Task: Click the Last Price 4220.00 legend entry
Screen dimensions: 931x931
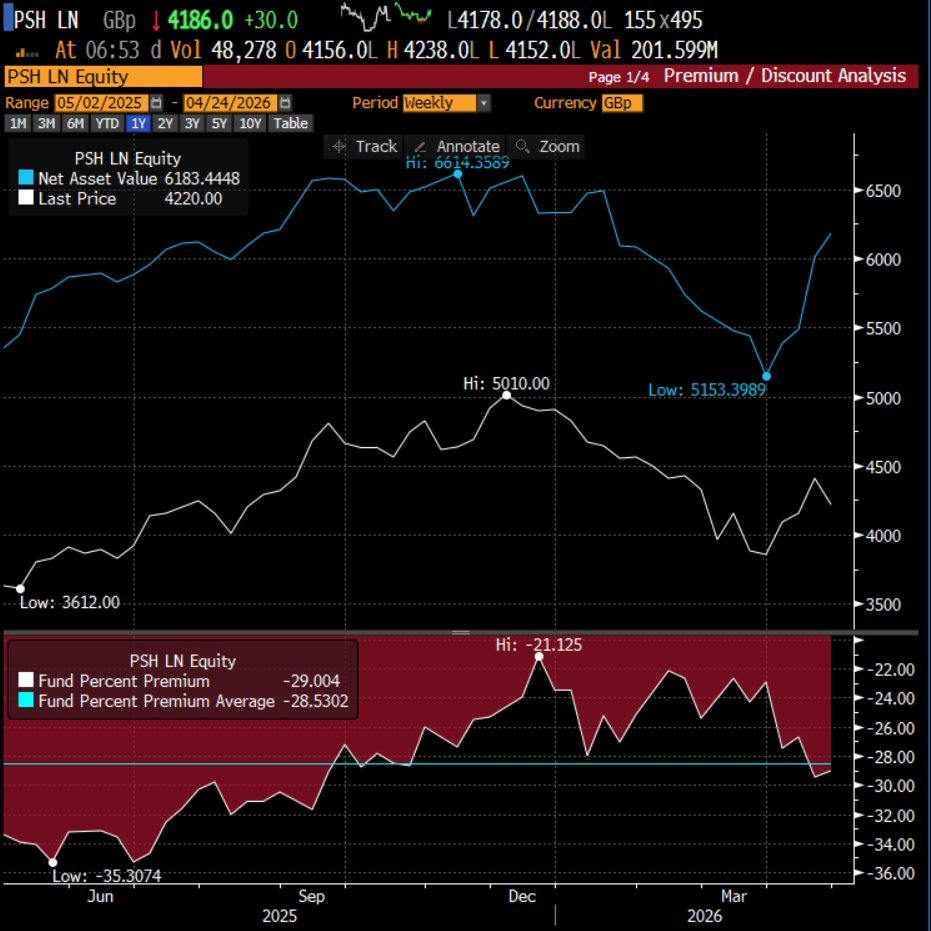Action: click(x=121, y=198)
